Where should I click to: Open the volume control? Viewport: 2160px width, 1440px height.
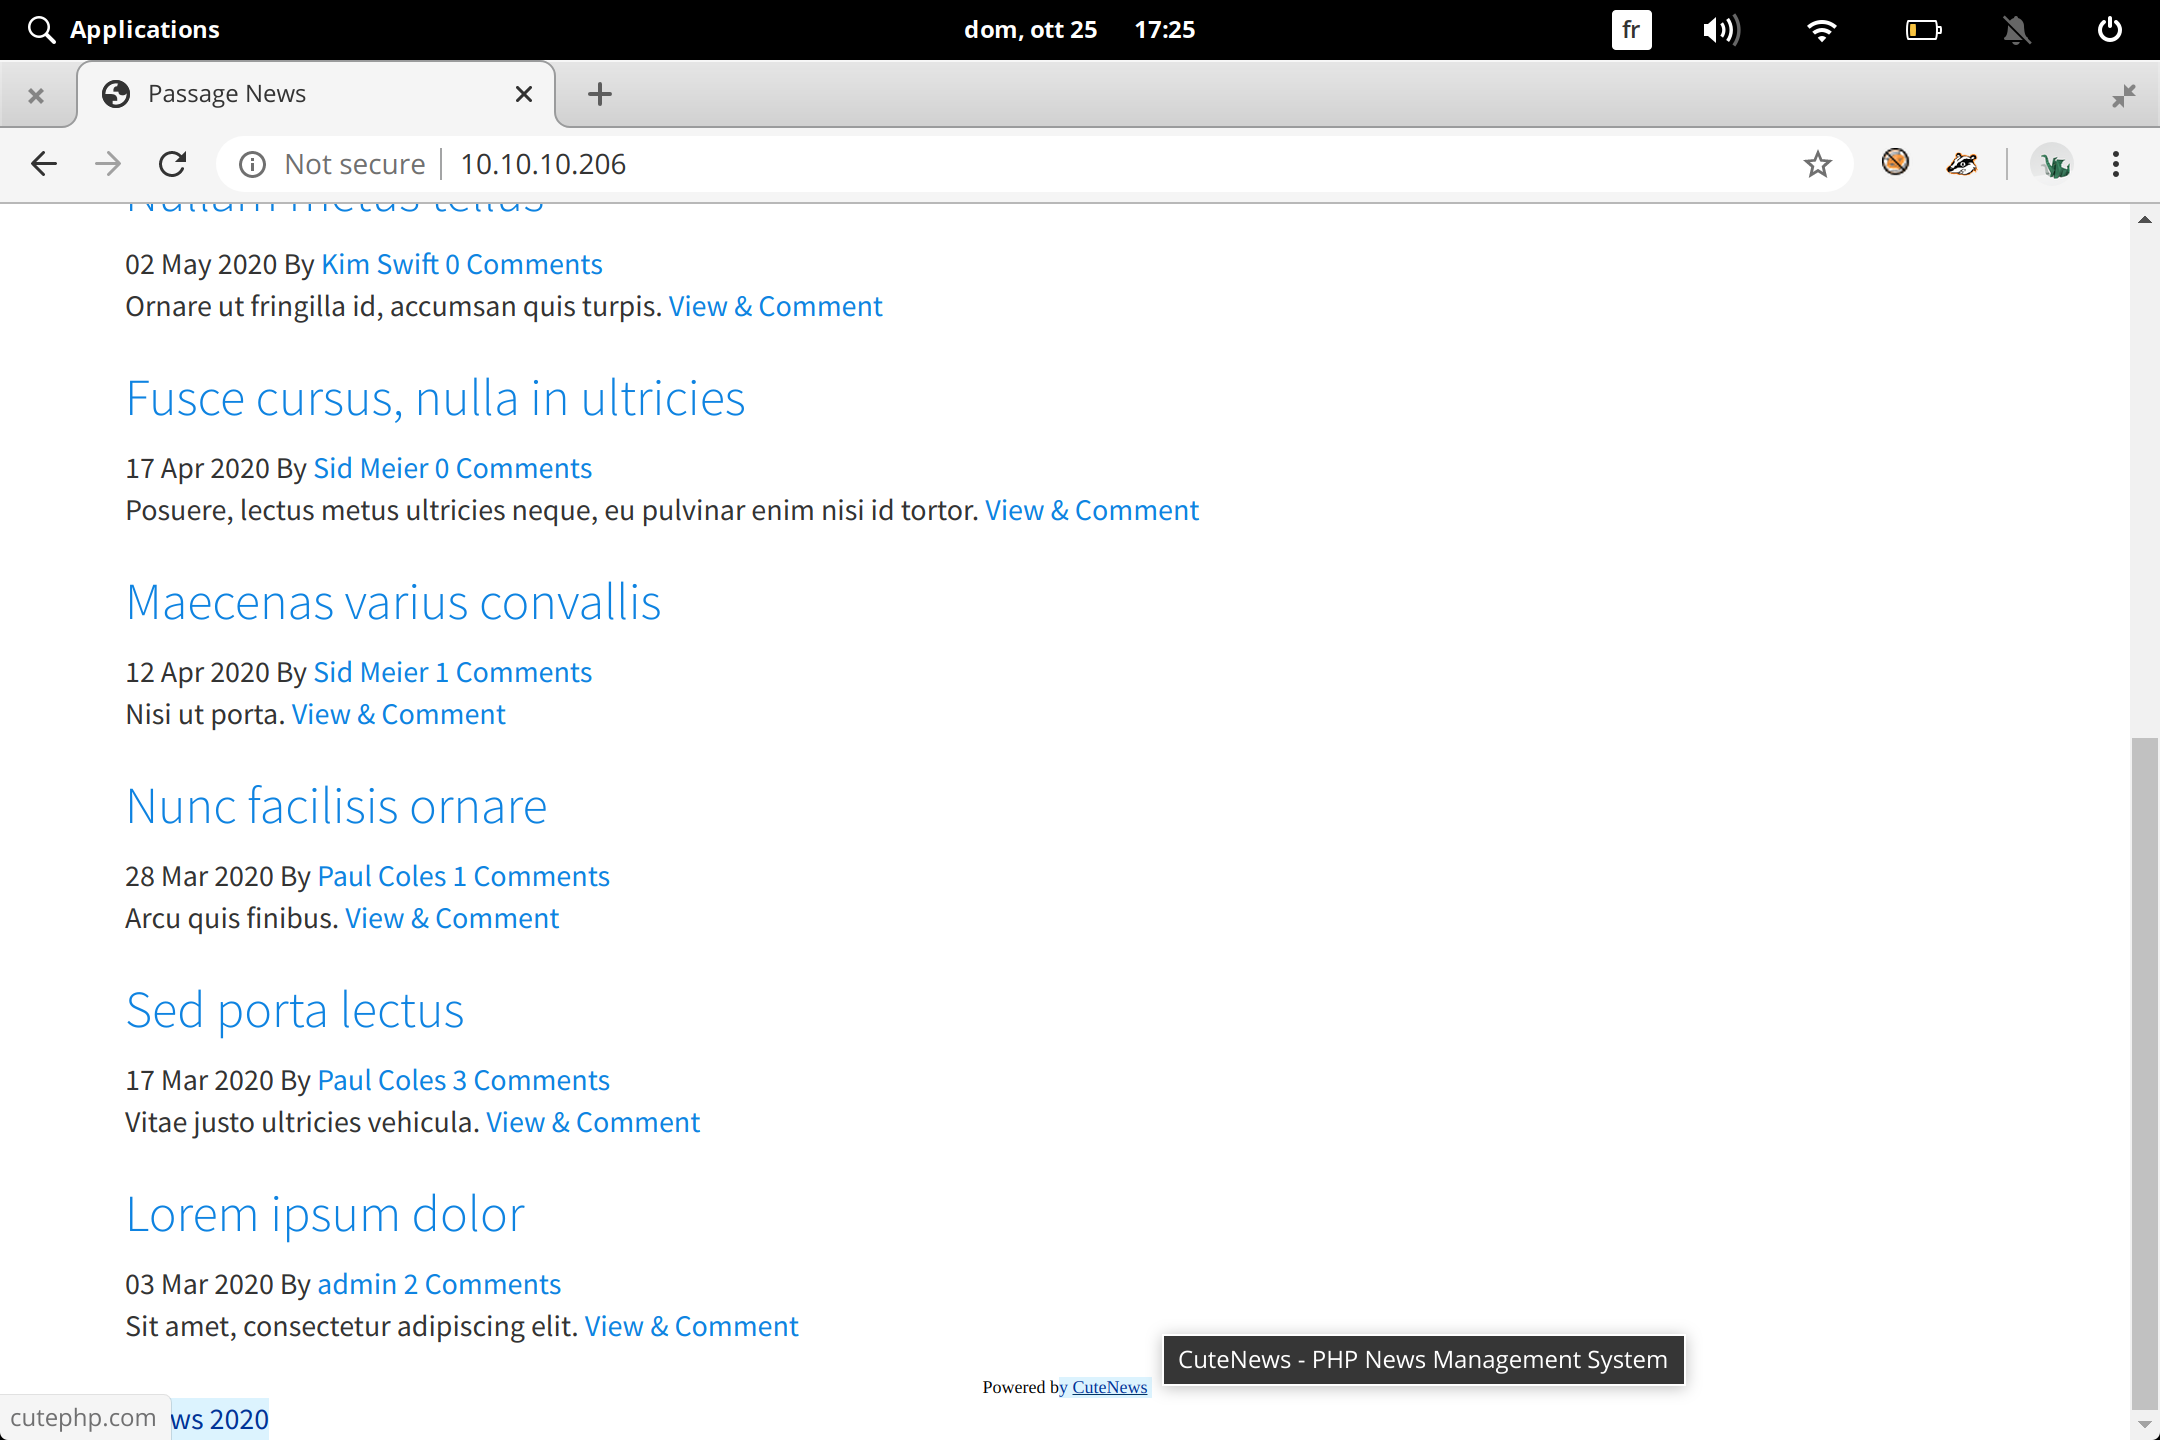(x=1720, y=29)
